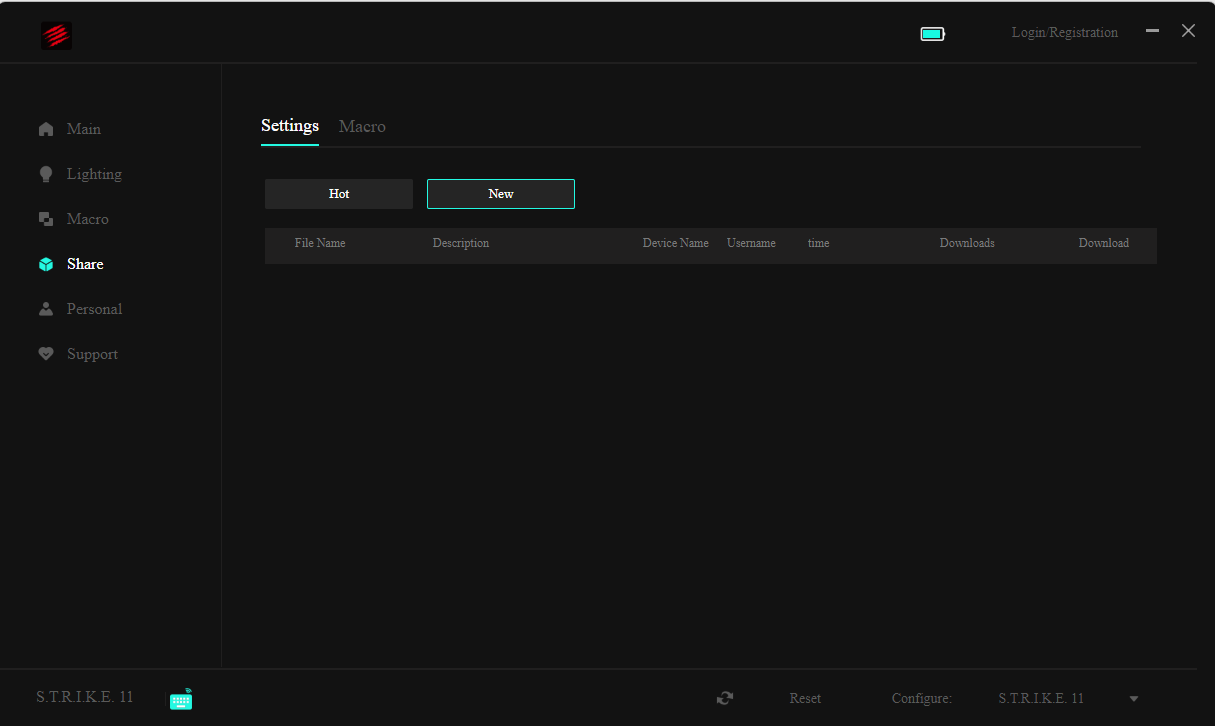Open the Macro sidebar section
Viewport: 1215px width, 726px height.
point(88,219)
